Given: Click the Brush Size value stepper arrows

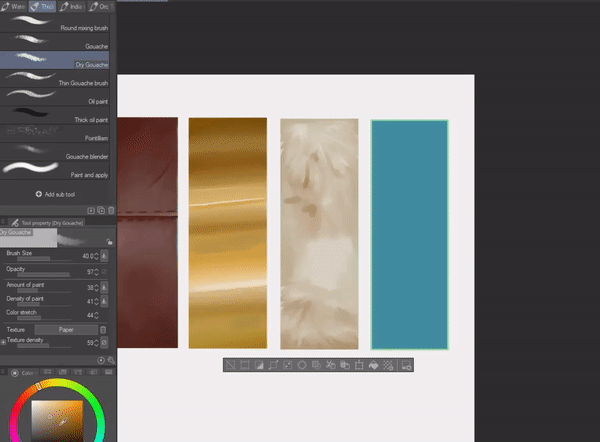Looking at the screenshot, I should coord(96,256).
